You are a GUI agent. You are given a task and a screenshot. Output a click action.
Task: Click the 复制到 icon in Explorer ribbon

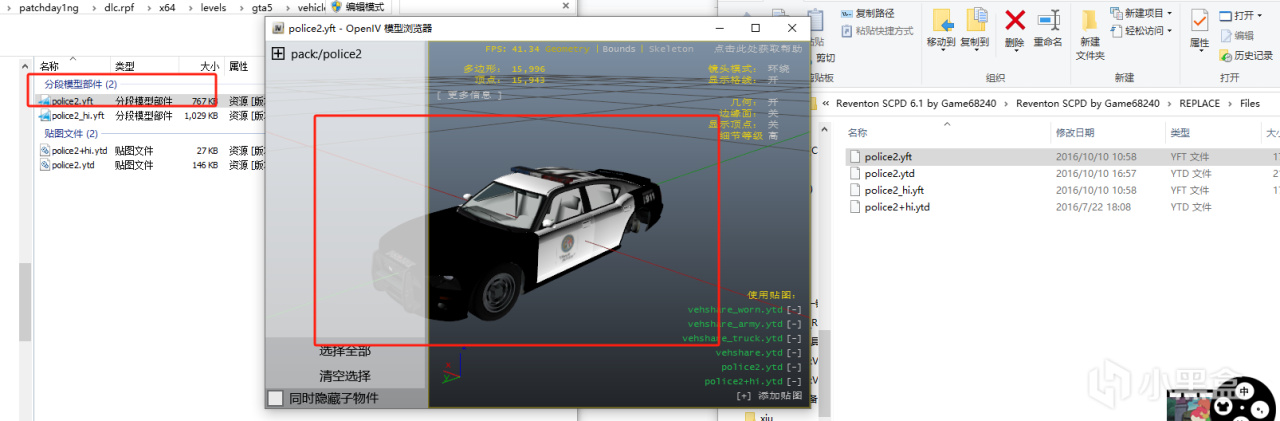[975, 20]
